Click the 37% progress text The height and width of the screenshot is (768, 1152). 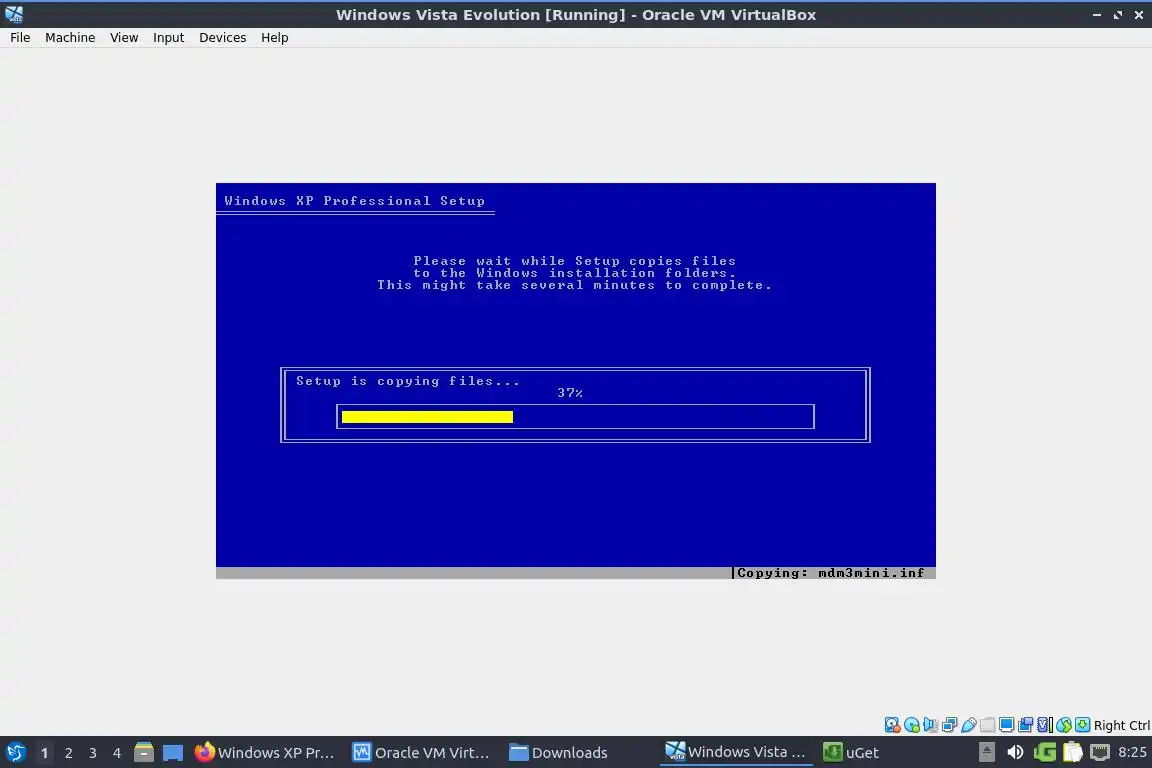(x=570, y=393)
